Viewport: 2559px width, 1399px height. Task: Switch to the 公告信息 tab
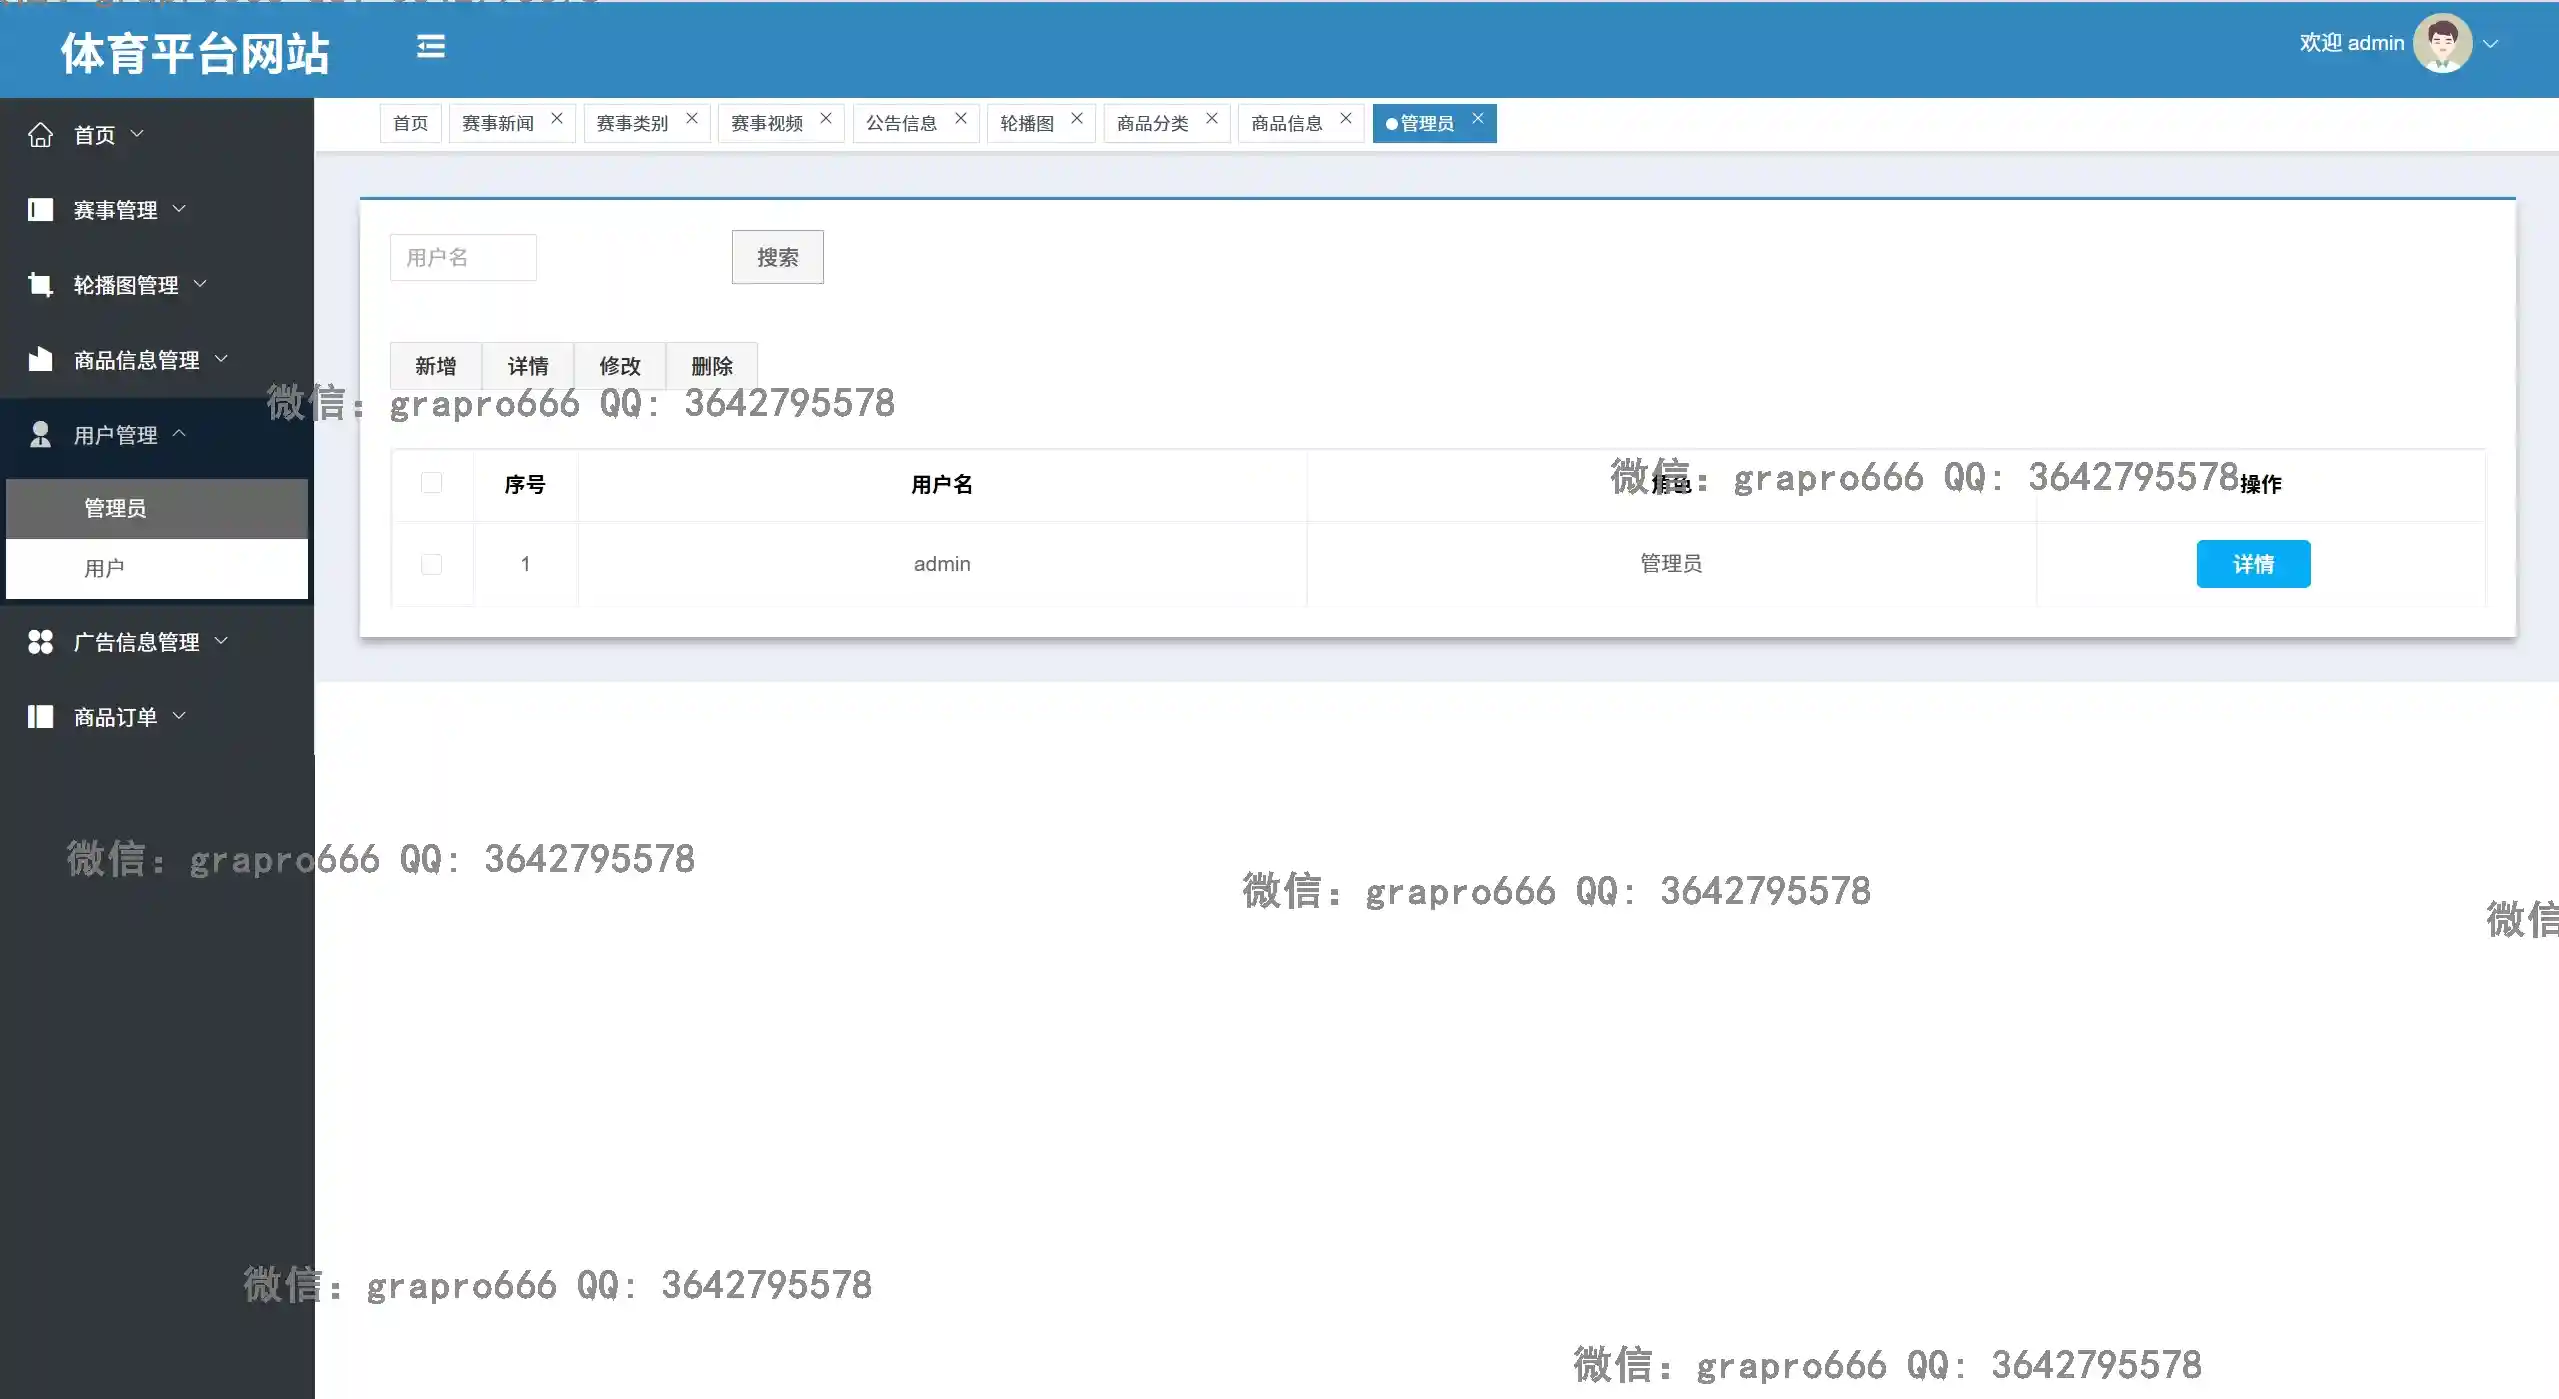pyautogui.click(x=901, y=123)
